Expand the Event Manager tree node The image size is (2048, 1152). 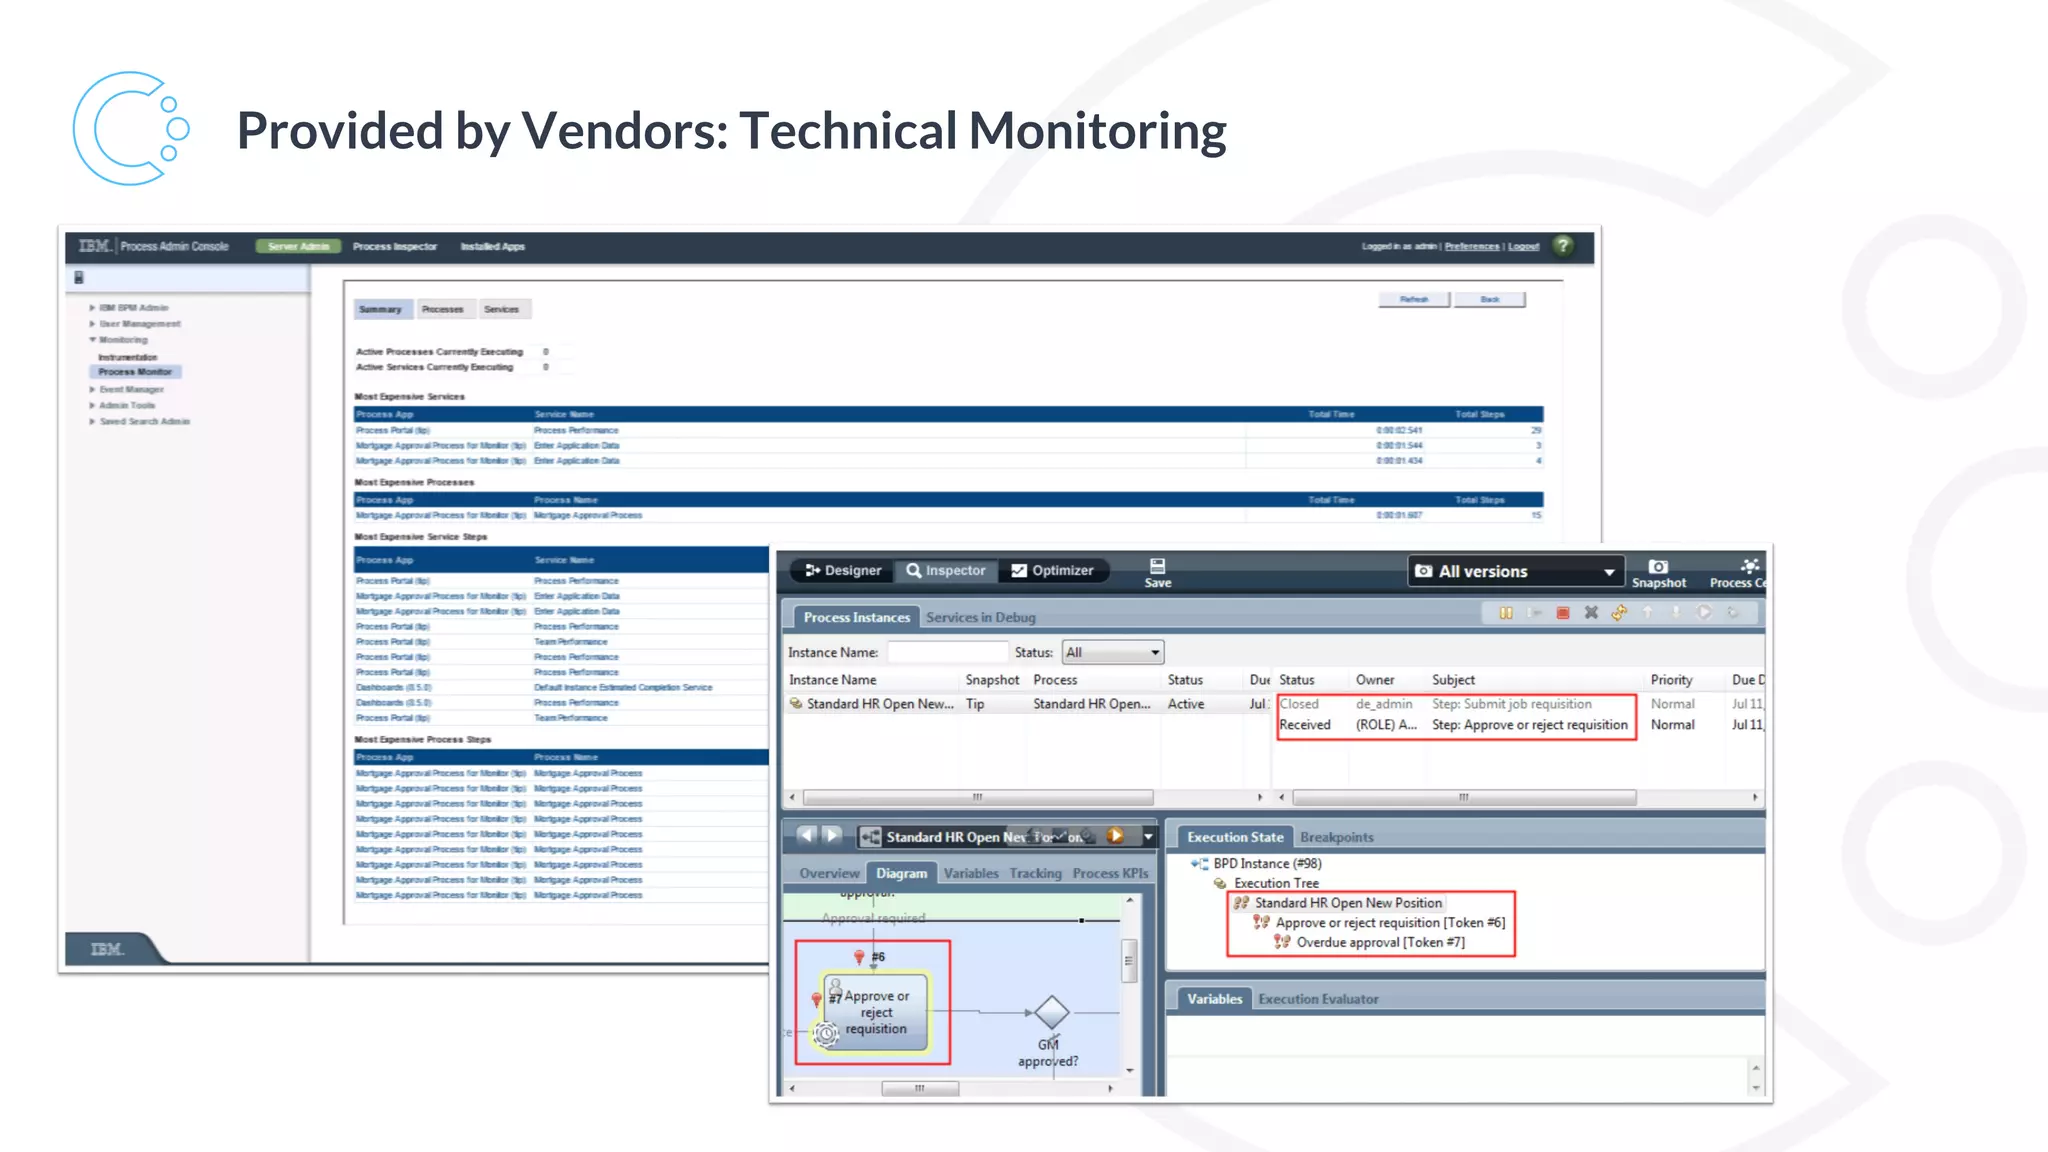tap(92, 390)
